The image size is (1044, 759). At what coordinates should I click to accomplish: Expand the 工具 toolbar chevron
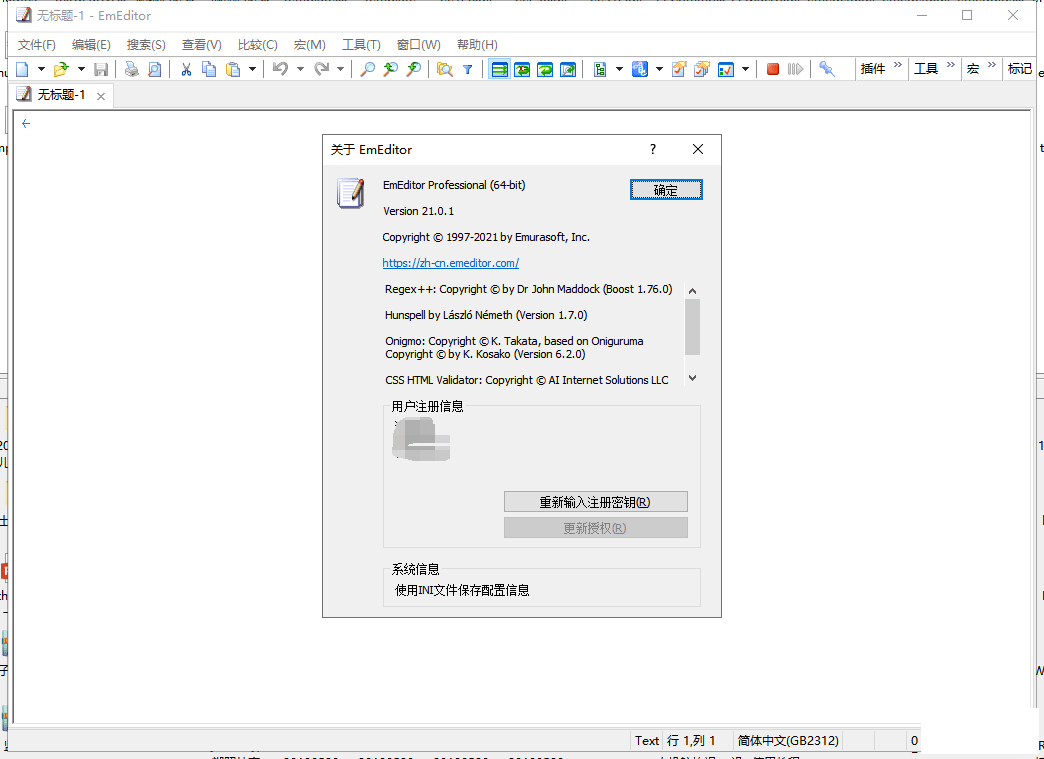(x=951, y=65)
